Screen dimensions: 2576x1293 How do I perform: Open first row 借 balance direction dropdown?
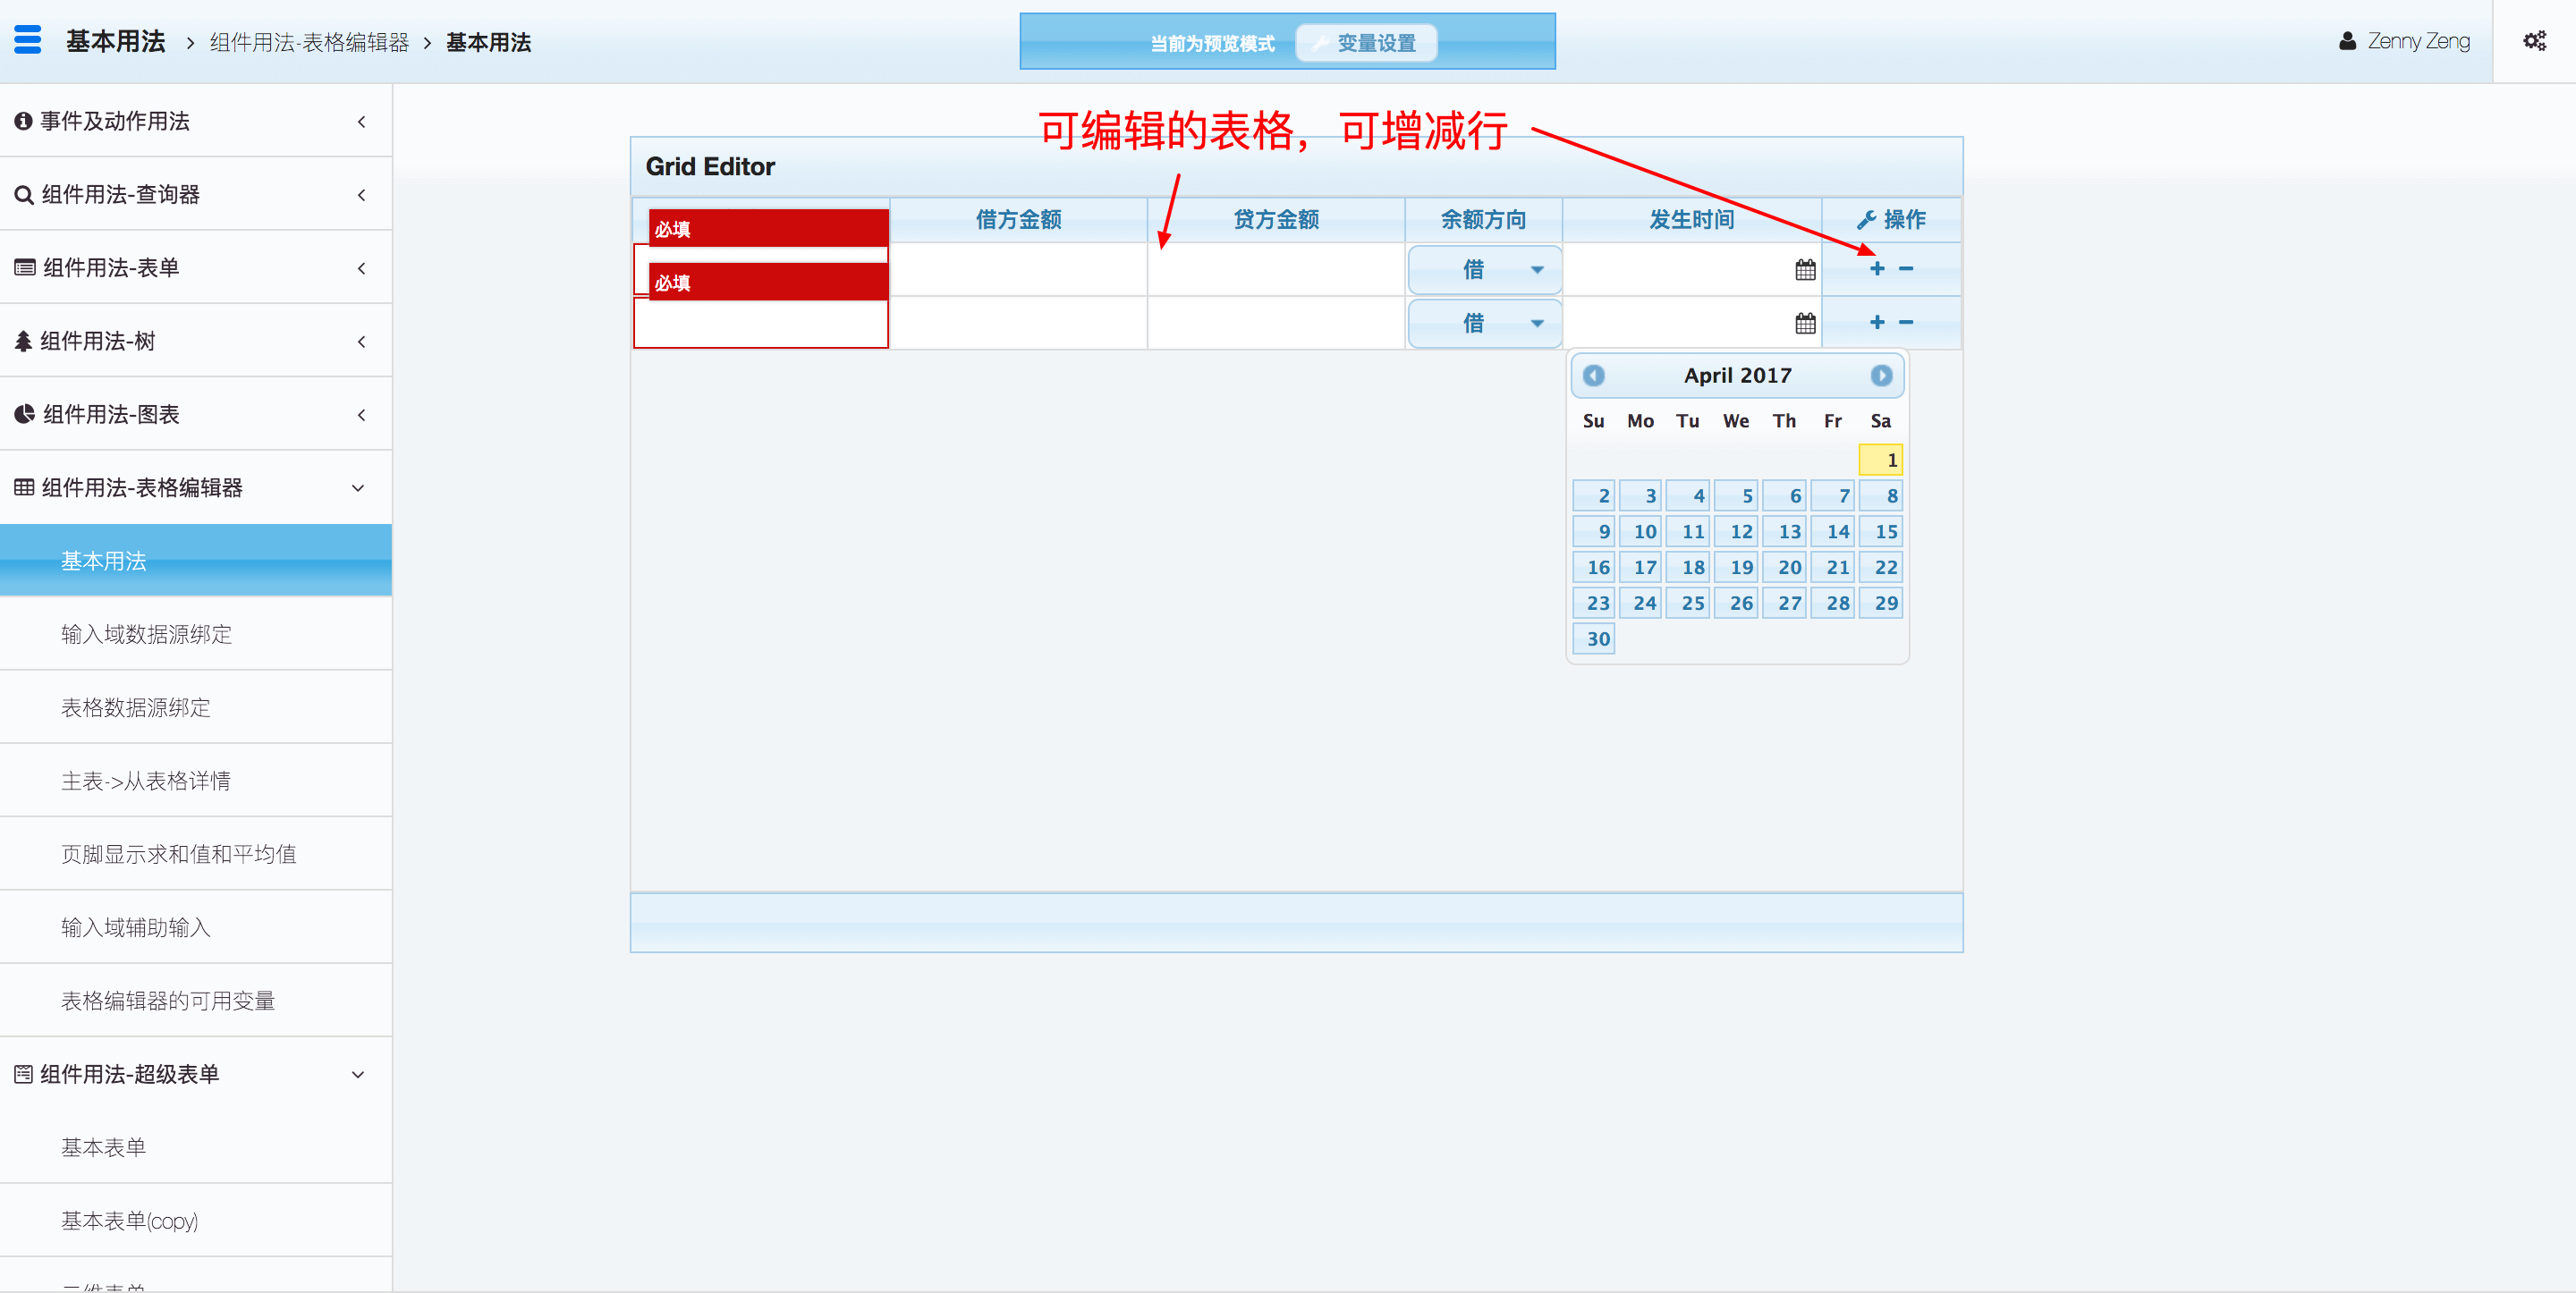pos(1484,270)
